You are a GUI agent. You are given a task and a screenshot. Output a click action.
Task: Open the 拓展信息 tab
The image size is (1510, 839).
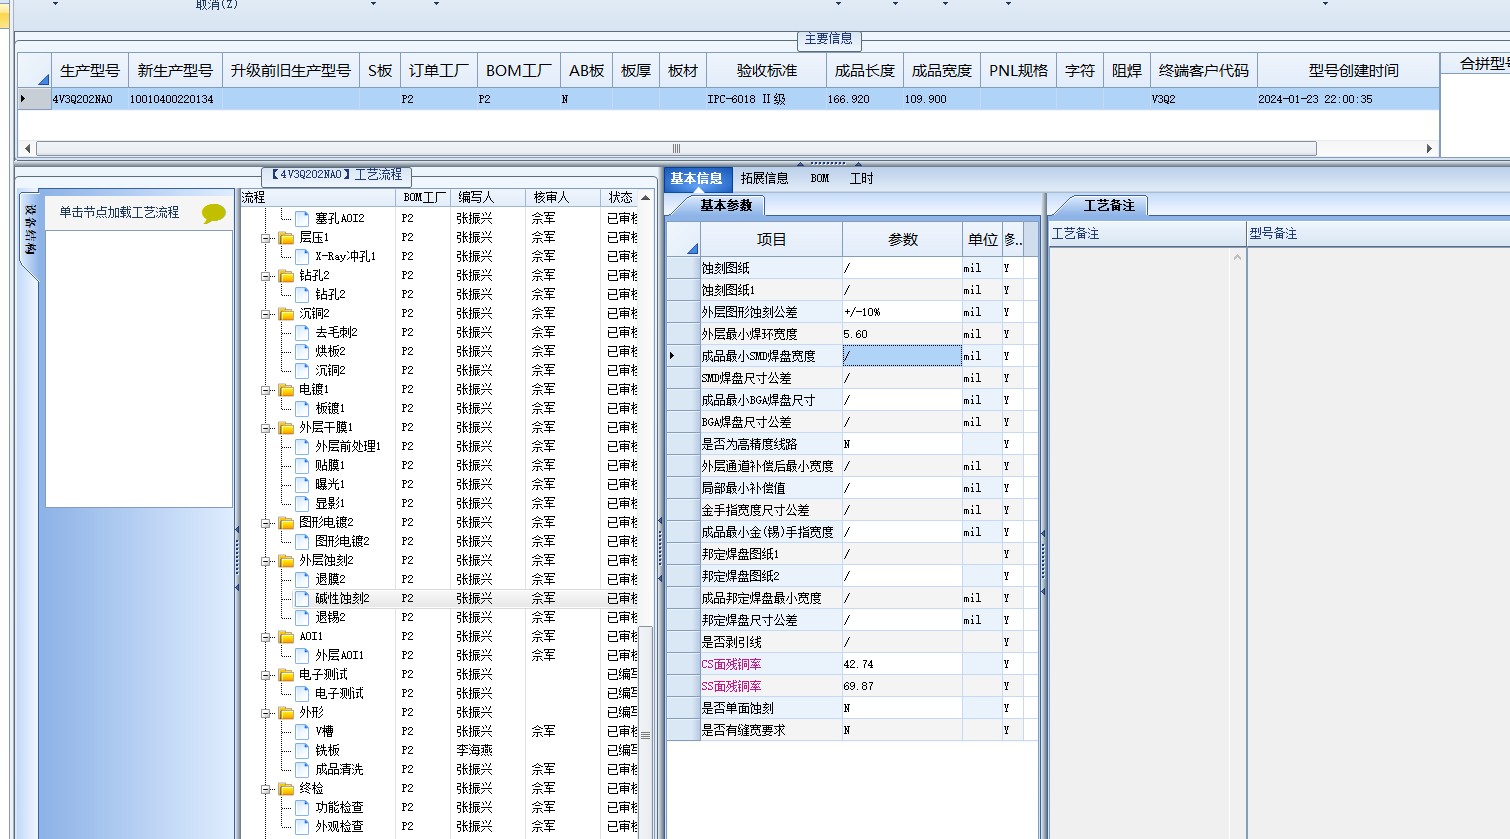pyautogui.click(x=765, y=179)
